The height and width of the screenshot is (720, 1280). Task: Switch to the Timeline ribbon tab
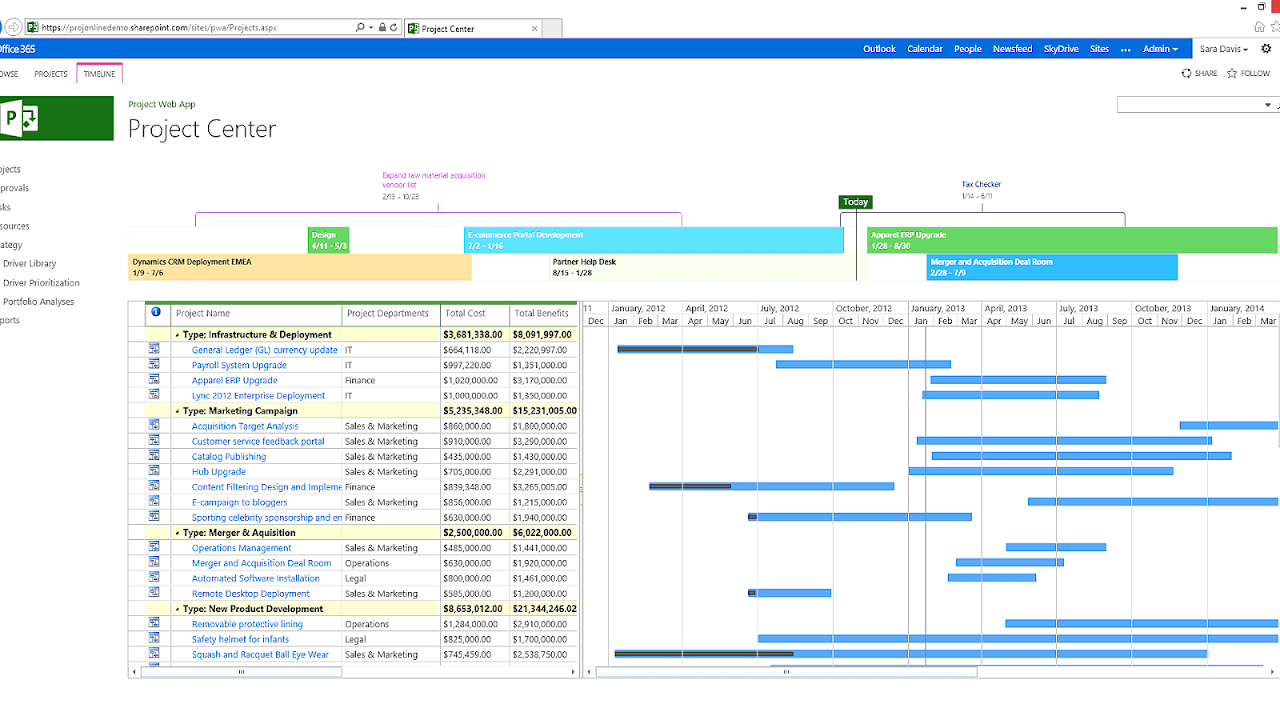click(x=99, y=74)
